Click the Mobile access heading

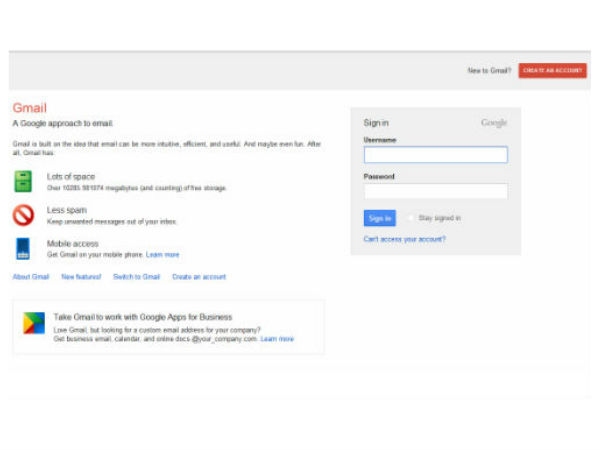pyautogui.click(x=73, y=243)
